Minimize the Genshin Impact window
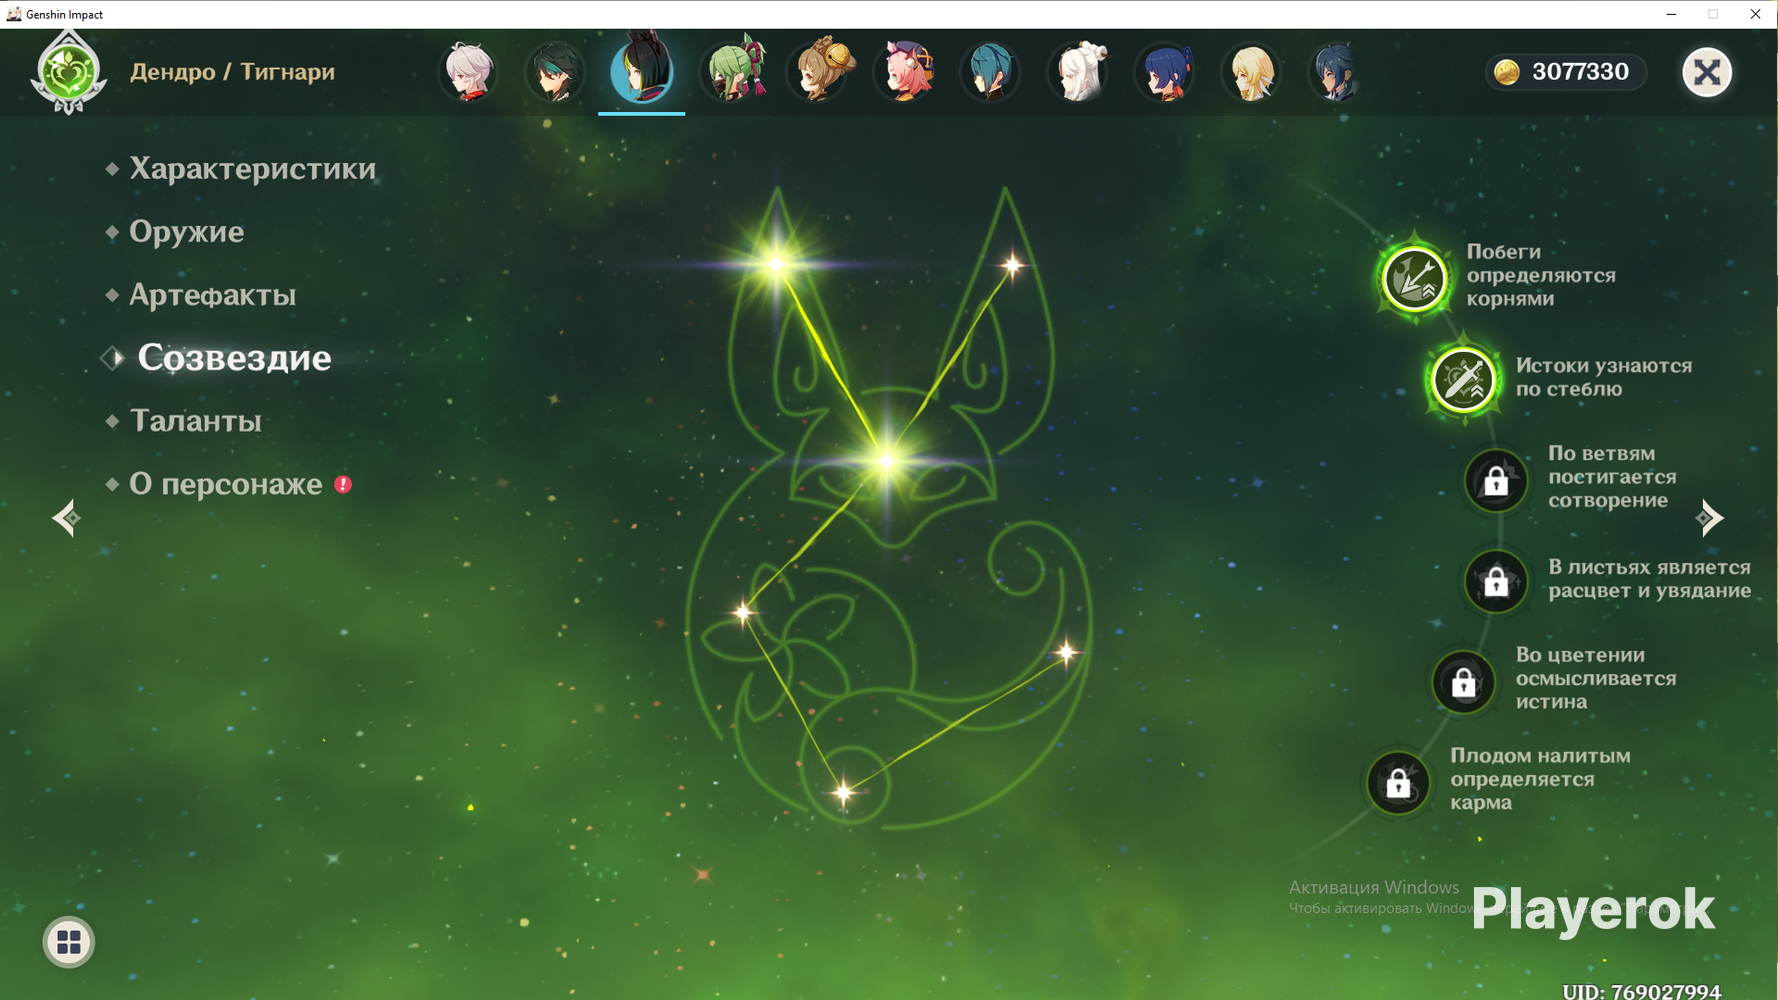The image size is (1778, 1000). 1671,14
